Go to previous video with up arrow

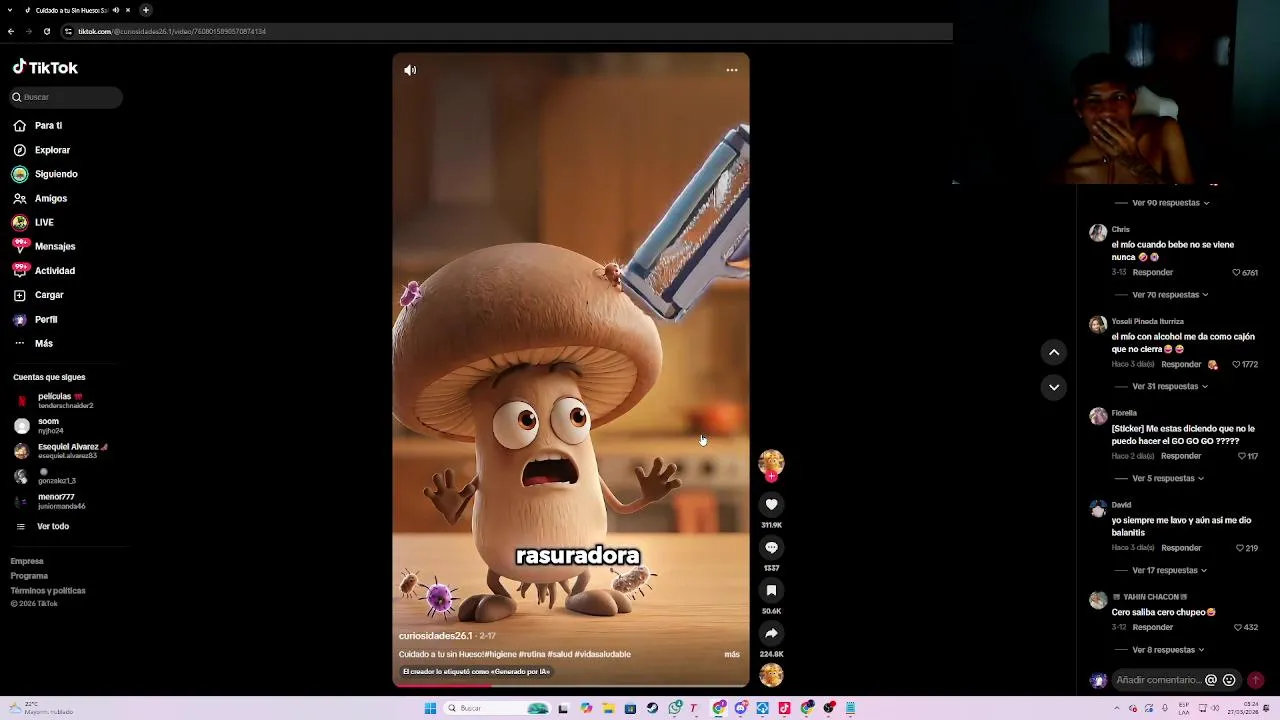[x=1054, y=352]
